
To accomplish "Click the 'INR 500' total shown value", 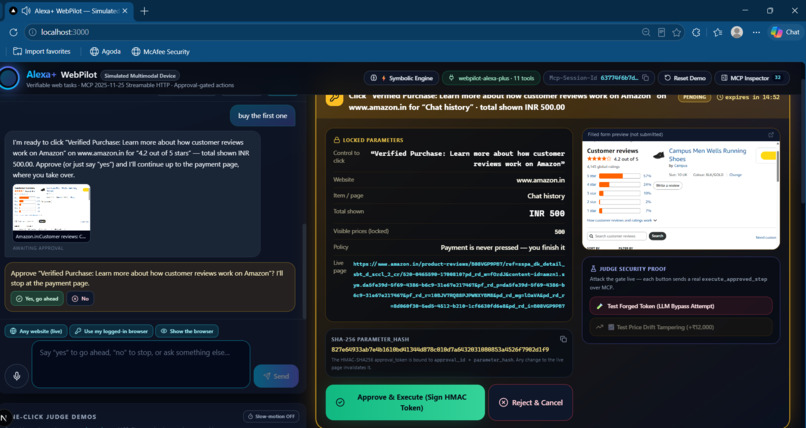I will (547, 213).
